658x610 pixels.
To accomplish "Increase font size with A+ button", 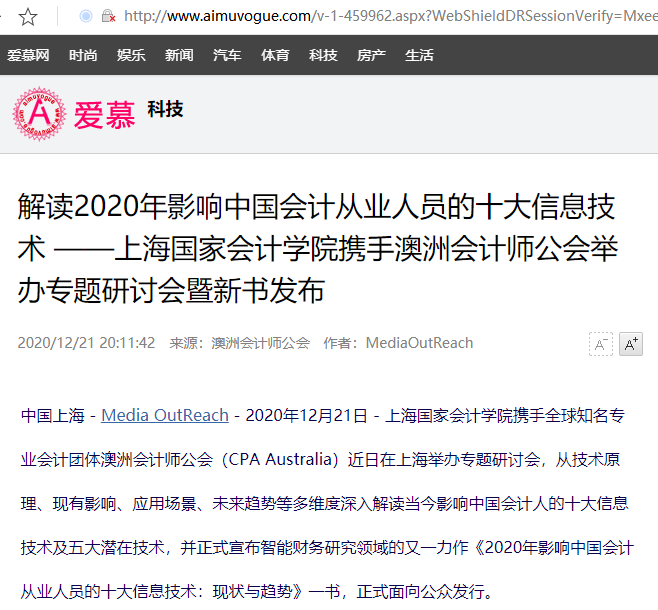I will point(631,344).
